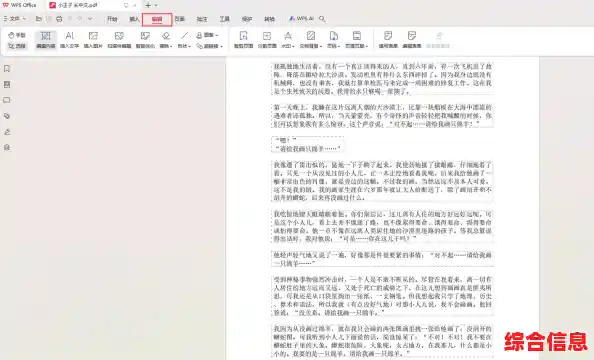594x360 pixels.
Task: Open the File menu
Action: (15, 19)
